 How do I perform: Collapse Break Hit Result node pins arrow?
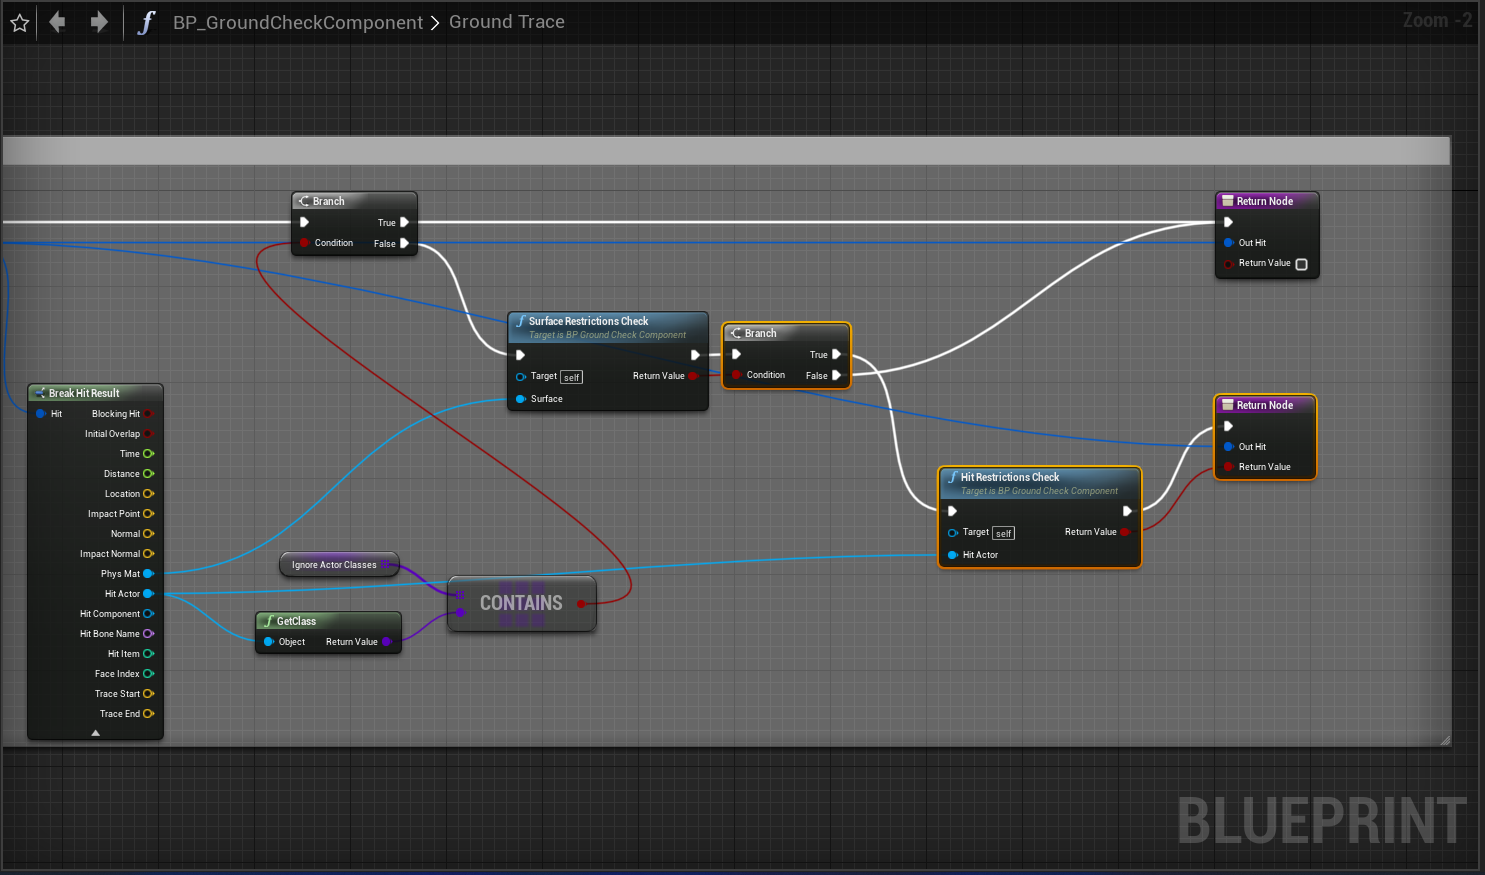coord(96,733)
